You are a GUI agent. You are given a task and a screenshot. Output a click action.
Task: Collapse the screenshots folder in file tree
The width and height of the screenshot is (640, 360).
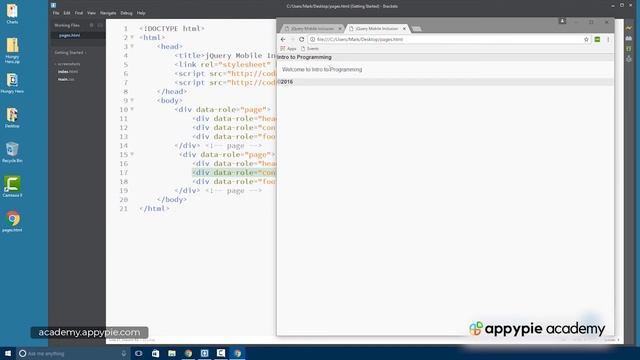[x=69, y=64]
